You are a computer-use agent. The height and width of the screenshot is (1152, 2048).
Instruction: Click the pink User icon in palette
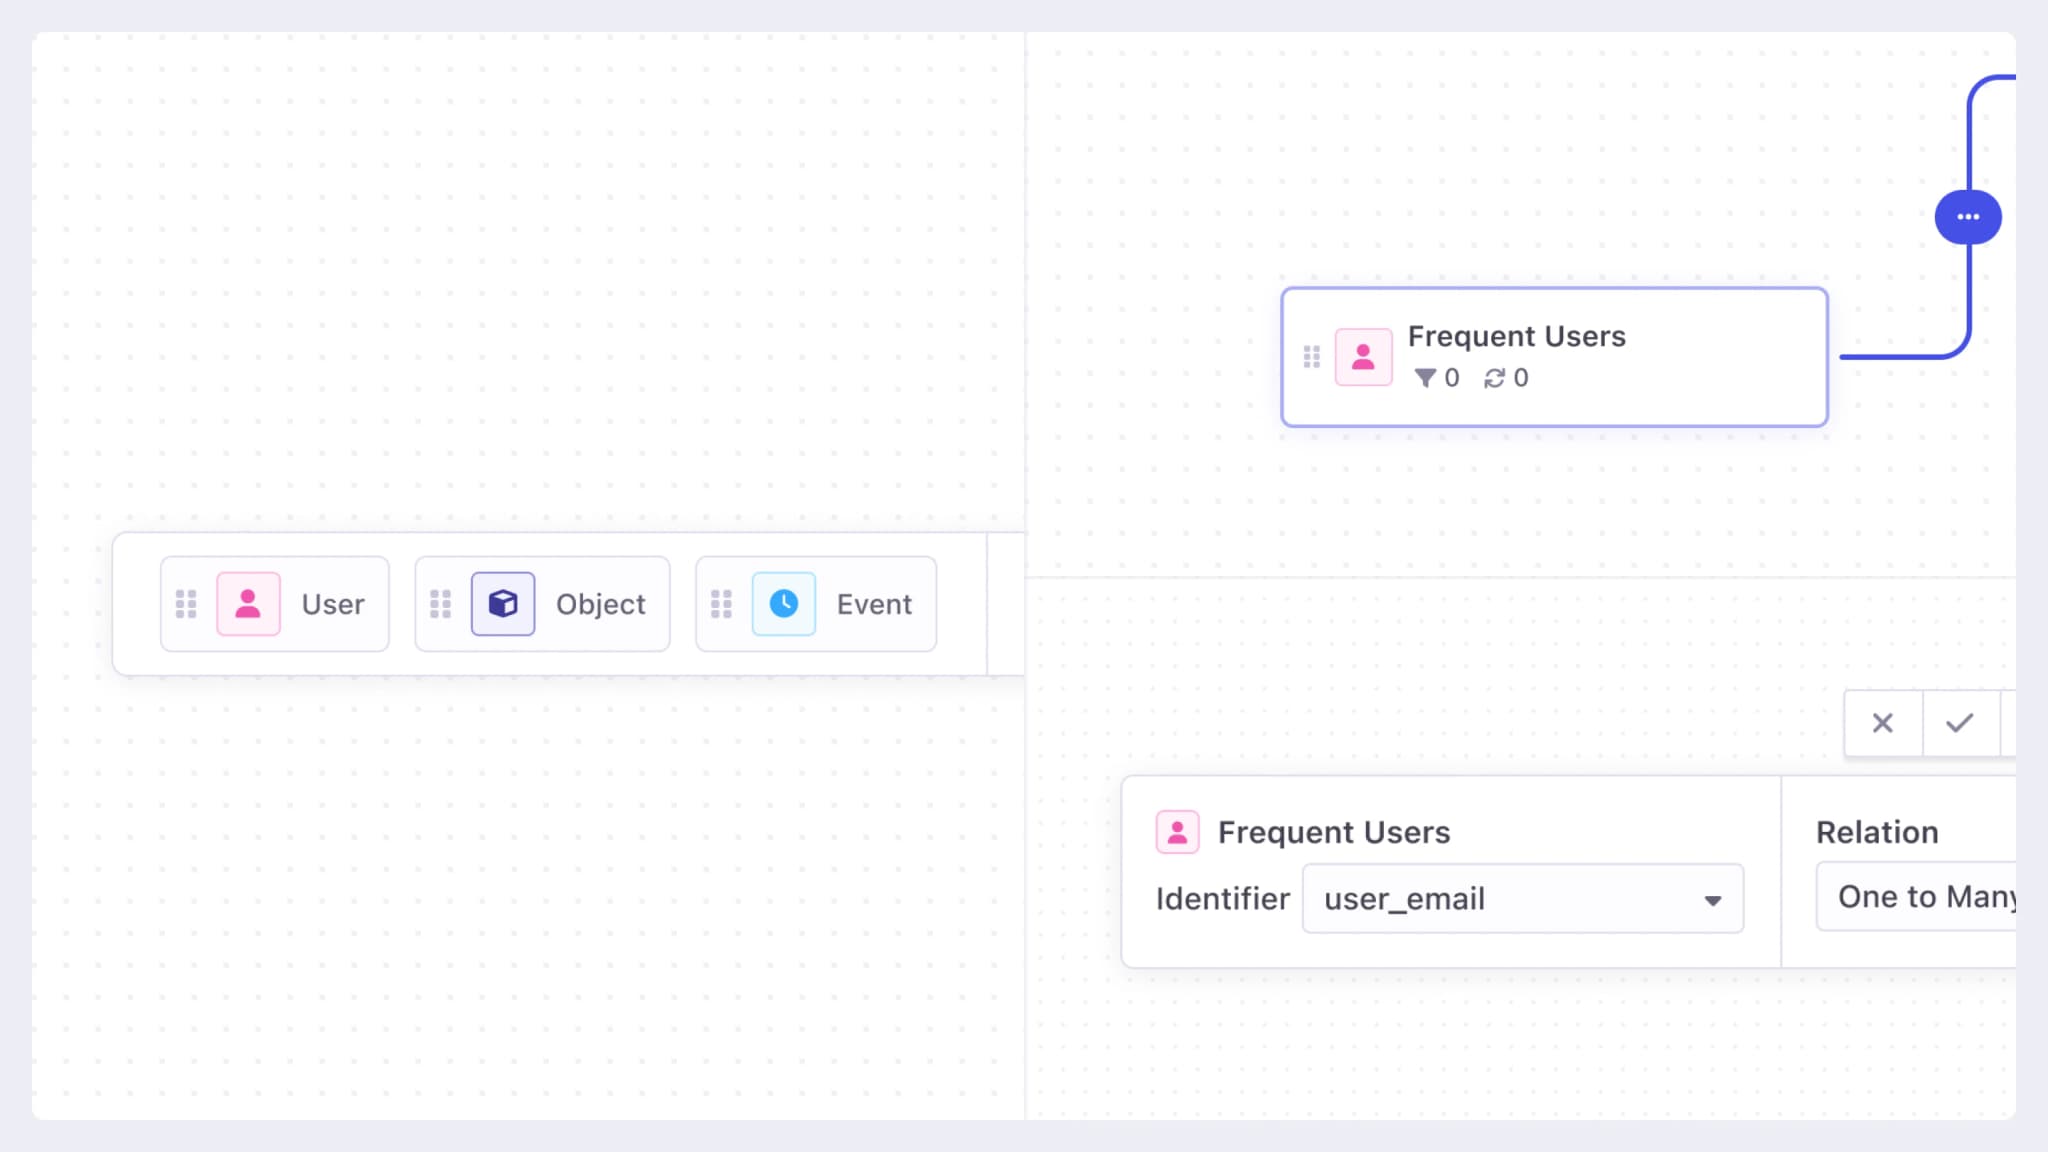[x=248, y=604]
